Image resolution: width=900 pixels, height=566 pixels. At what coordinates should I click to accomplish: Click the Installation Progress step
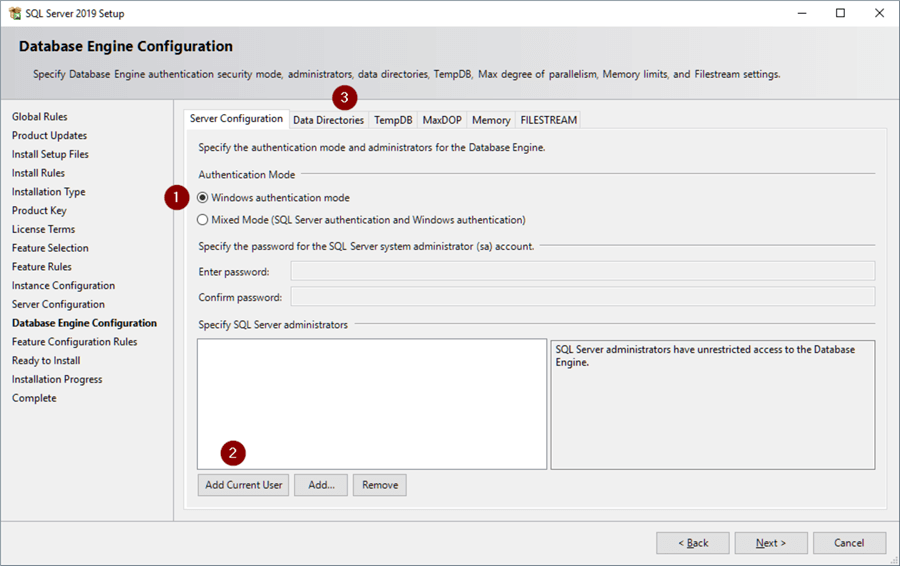(57, 379)
